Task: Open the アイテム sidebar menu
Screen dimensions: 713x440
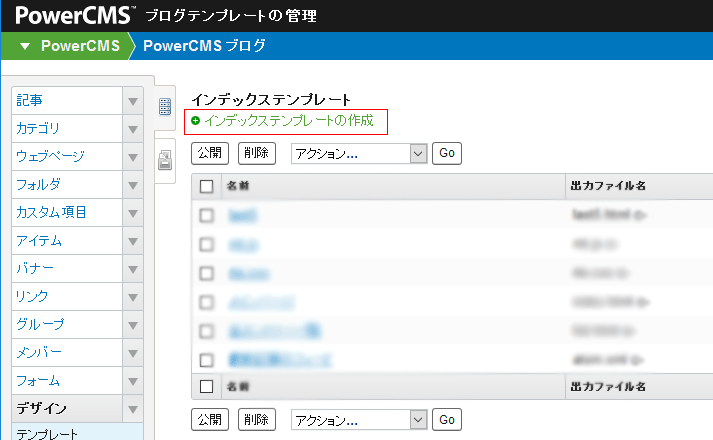Action: 67,241
